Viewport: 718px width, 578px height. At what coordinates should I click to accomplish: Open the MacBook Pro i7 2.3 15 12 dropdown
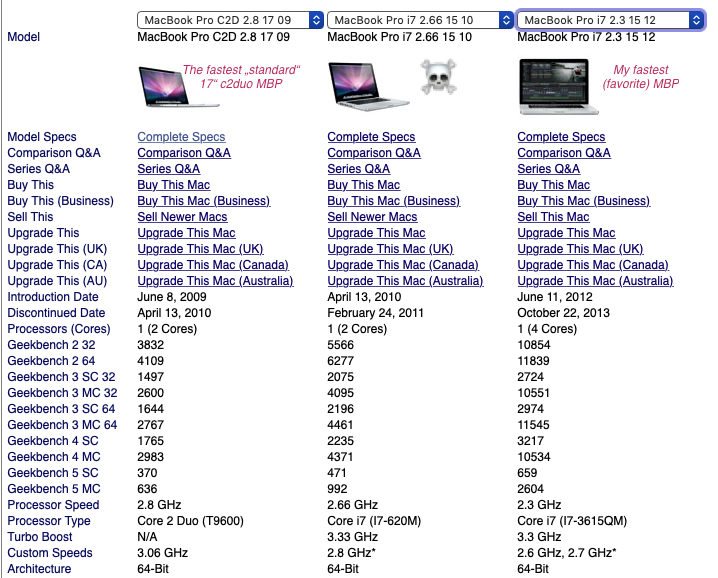tap(610, 20)
